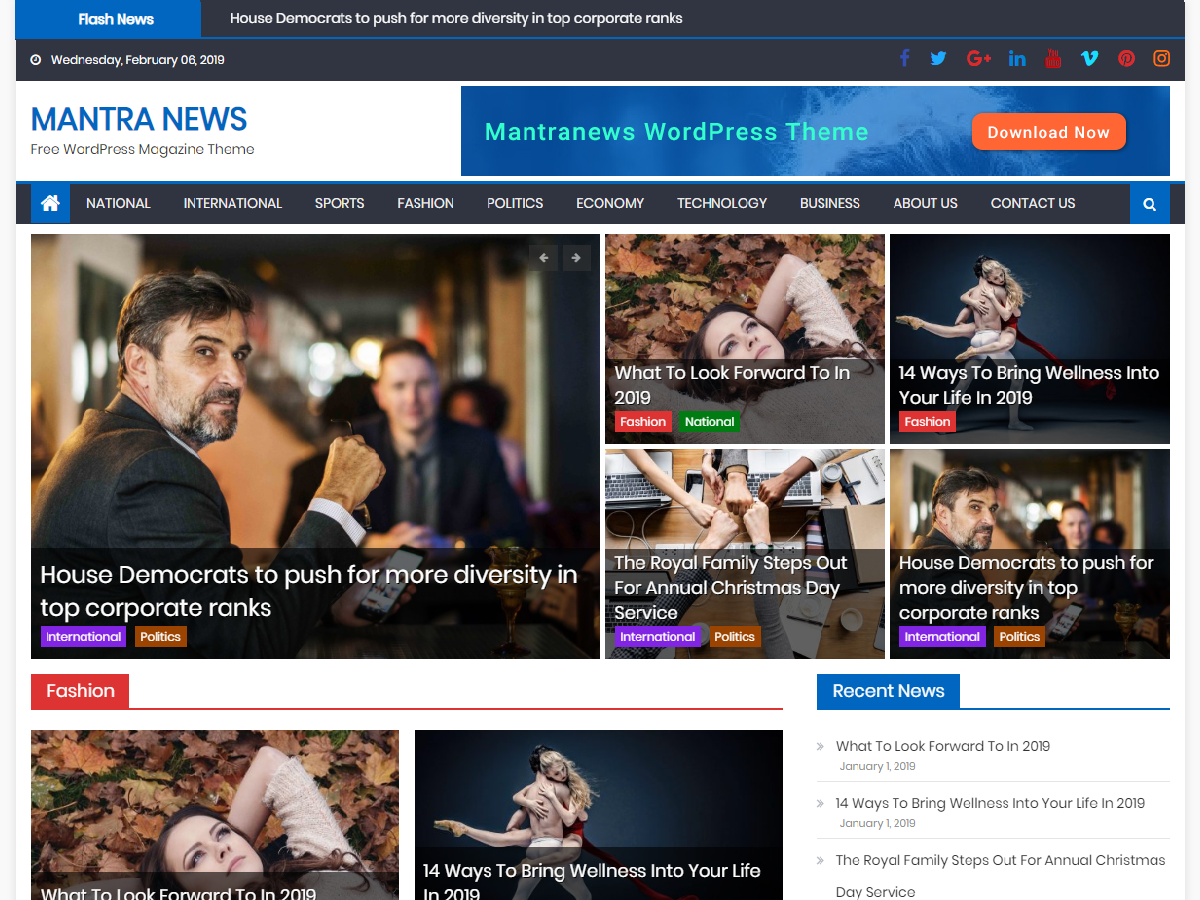This screenshot has width=1200, height=900.
Task: Show previous slide in featured slider
Action: (543, 258)
